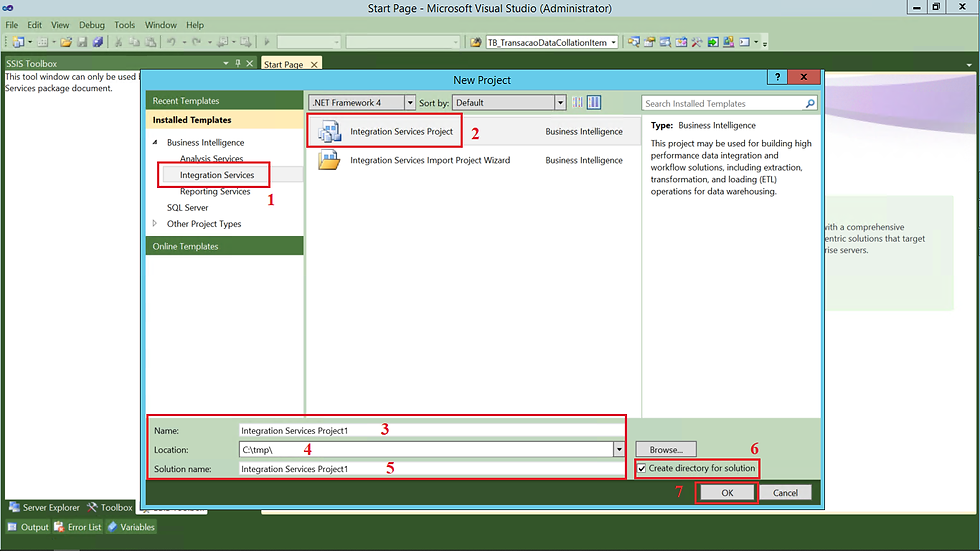Image resolution: width=980 pixels, height=551 pixels.
Task: Select Reporting Services template category
Action: pos(215,191)
